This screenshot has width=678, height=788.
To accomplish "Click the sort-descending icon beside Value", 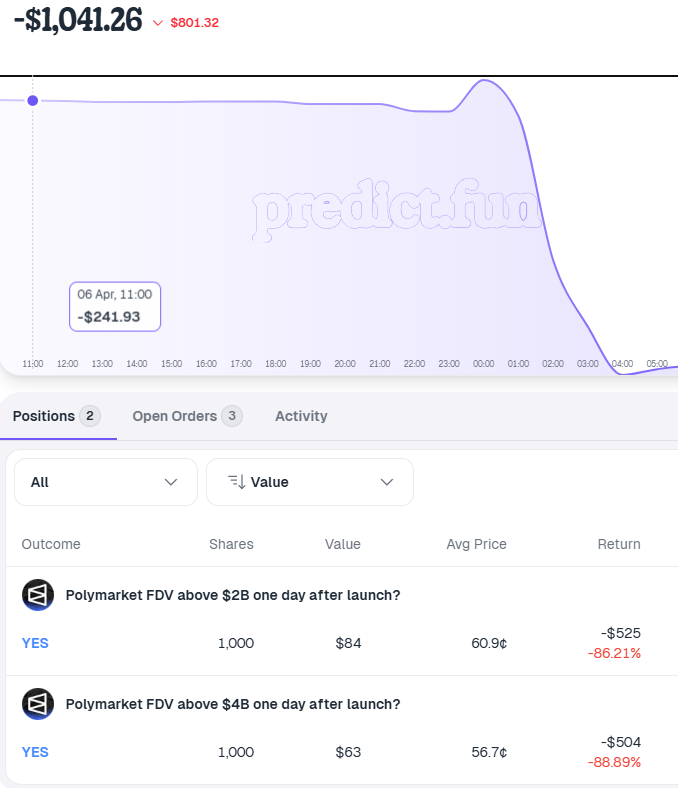I will pos(237,482).
